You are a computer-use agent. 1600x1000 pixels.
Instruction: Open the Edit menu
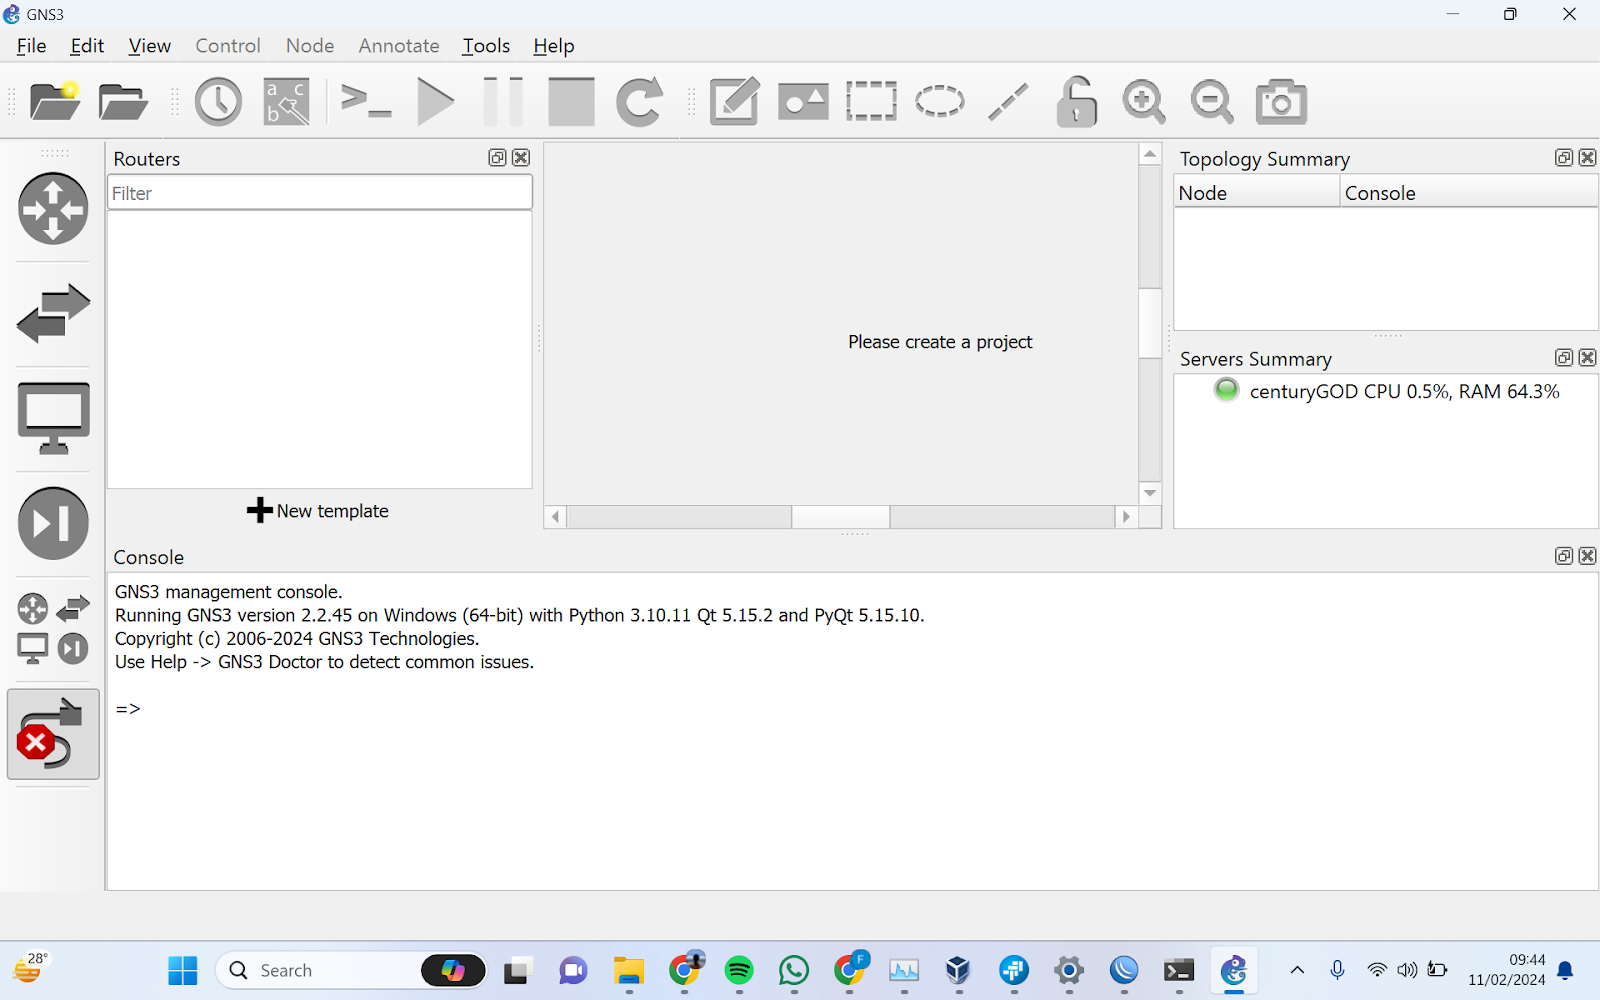click(87, 46)
